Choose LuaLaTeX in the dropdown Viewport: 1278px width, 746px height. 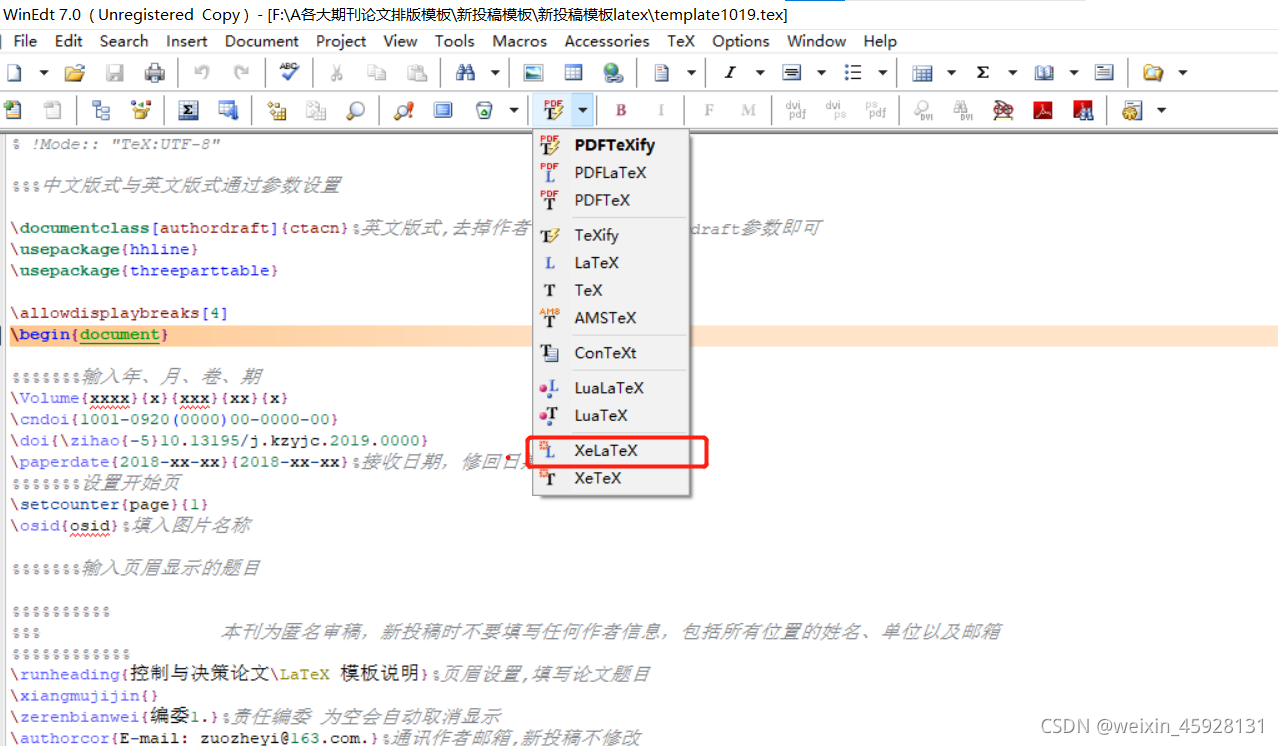(x=611, y=388)
